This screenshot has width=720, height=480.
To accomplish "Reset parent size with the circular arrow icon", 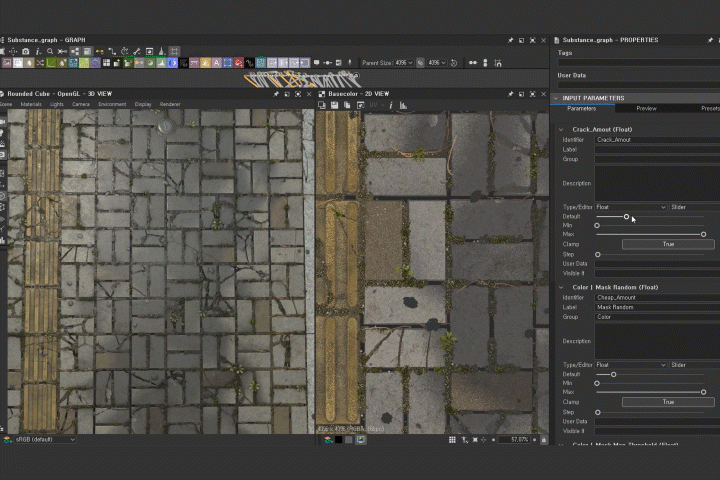I will (454, 63).
